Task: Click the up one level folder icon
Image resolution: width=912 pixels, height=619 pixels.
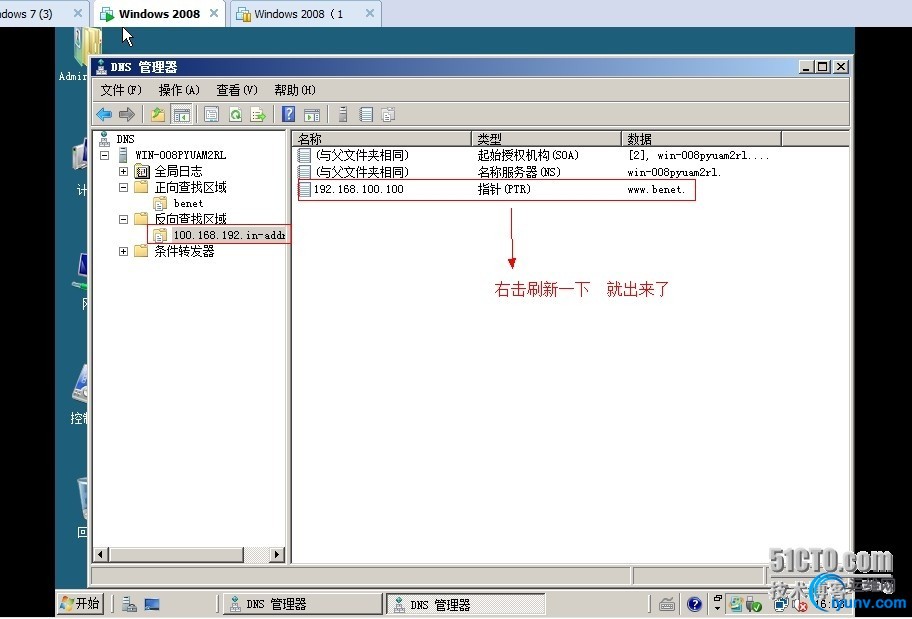Action: pyautogui.click(x=158, y=114)
